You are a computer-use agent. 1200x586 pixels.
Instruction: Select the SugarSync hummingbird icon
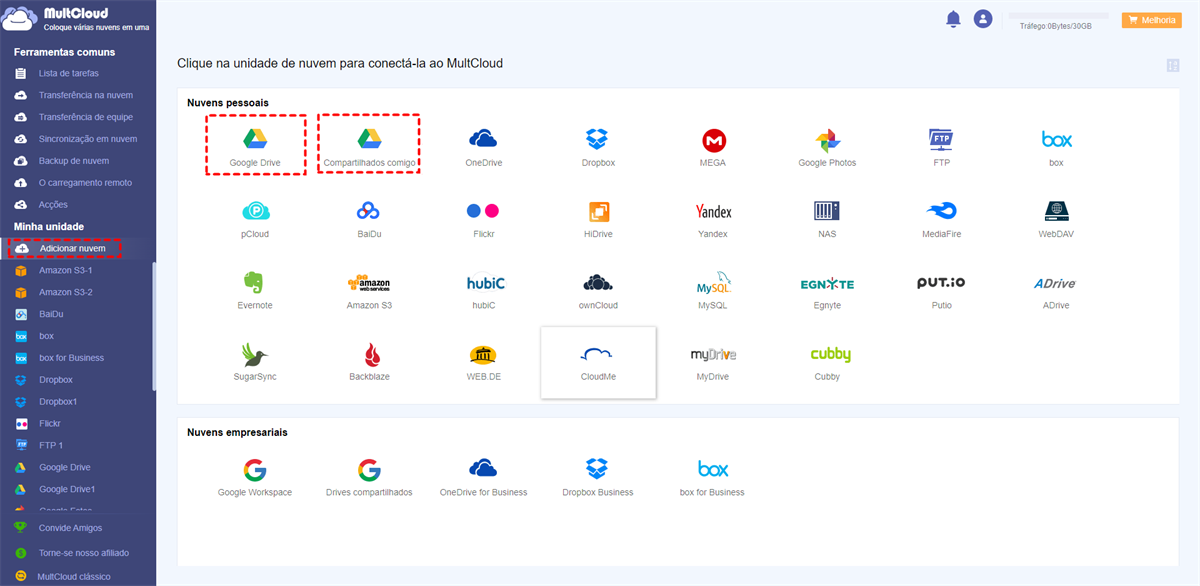tap(256, 355)
